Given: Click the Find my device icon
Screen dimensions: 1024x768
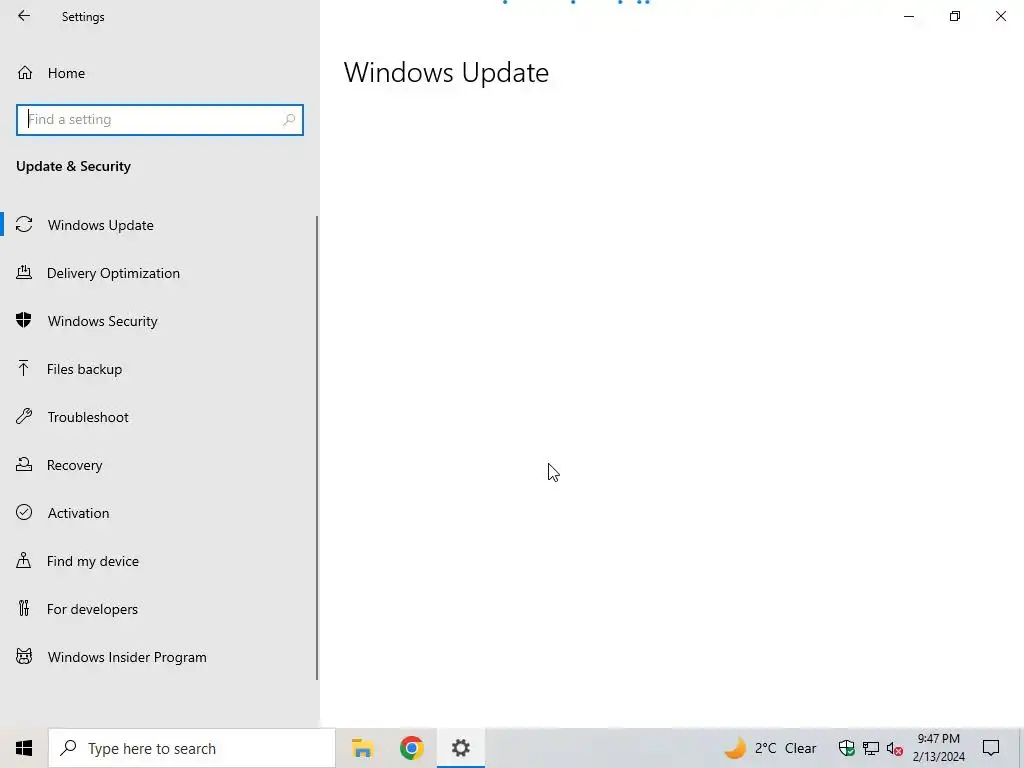Looking at the screenshot, I should tap(24, 560).
